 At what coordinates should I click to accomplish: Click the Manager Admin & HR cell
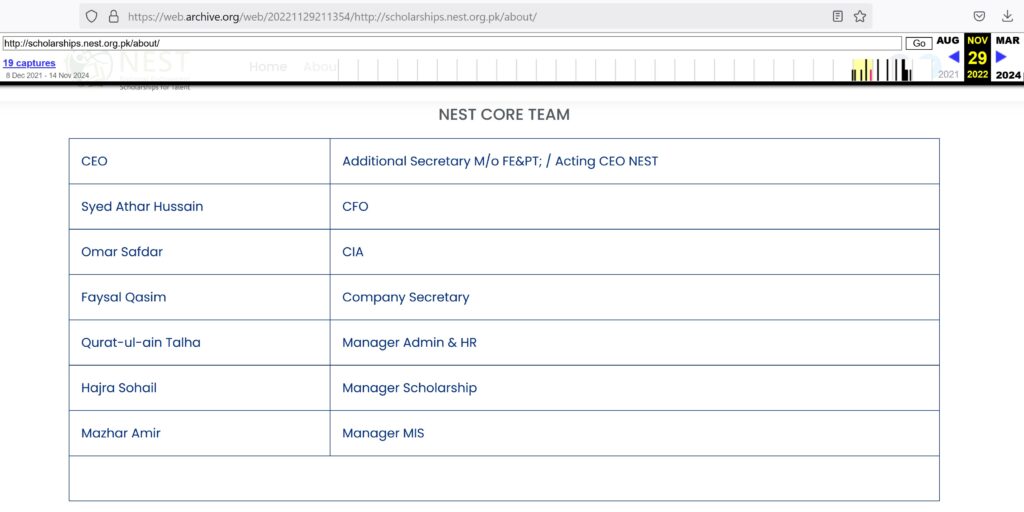click(x=635, y=342)
